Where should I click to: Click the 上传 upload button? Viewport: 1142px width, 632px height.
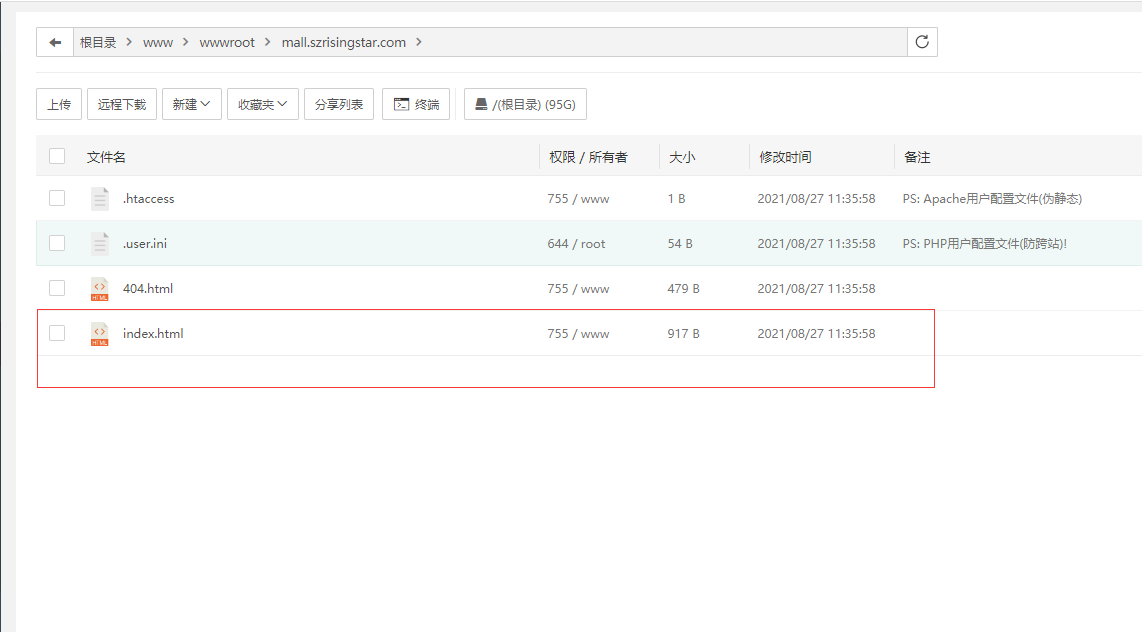[x=59, y=104]
